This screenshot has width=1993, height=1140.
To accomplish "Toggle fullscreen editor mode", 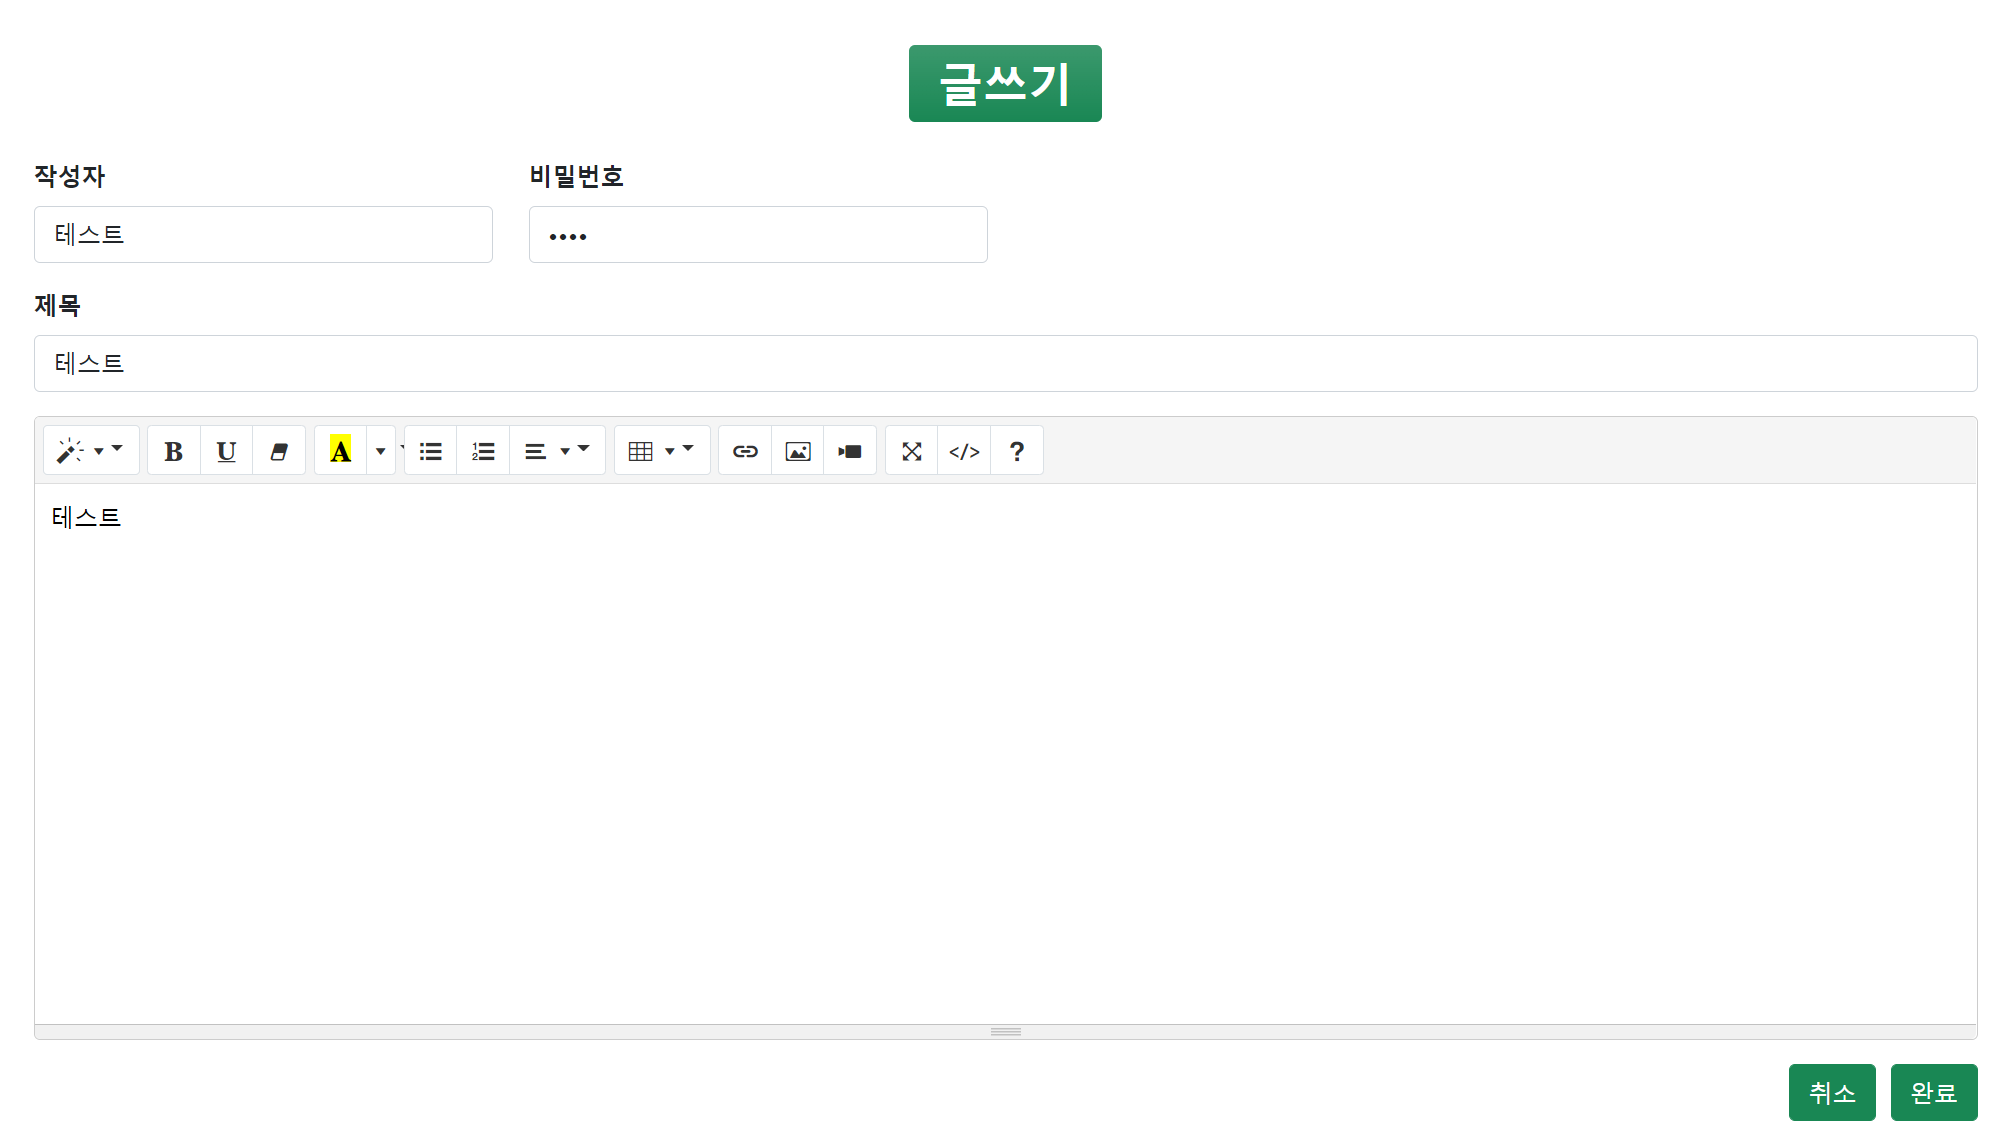I will click(912, 451).
